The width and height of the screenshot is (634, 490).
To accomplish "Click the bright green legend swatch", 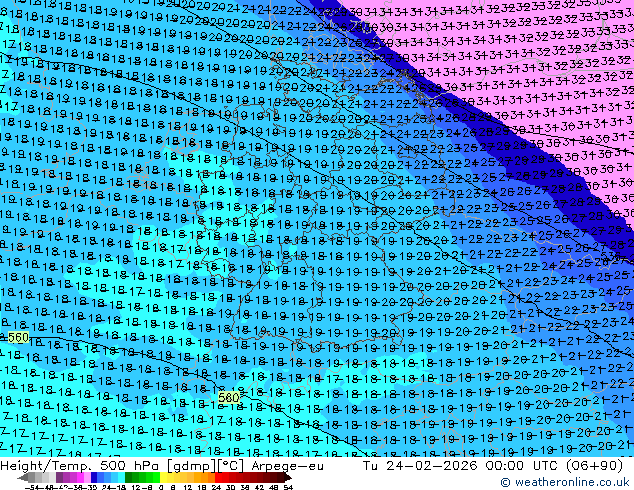I will [x=156, y=477].
